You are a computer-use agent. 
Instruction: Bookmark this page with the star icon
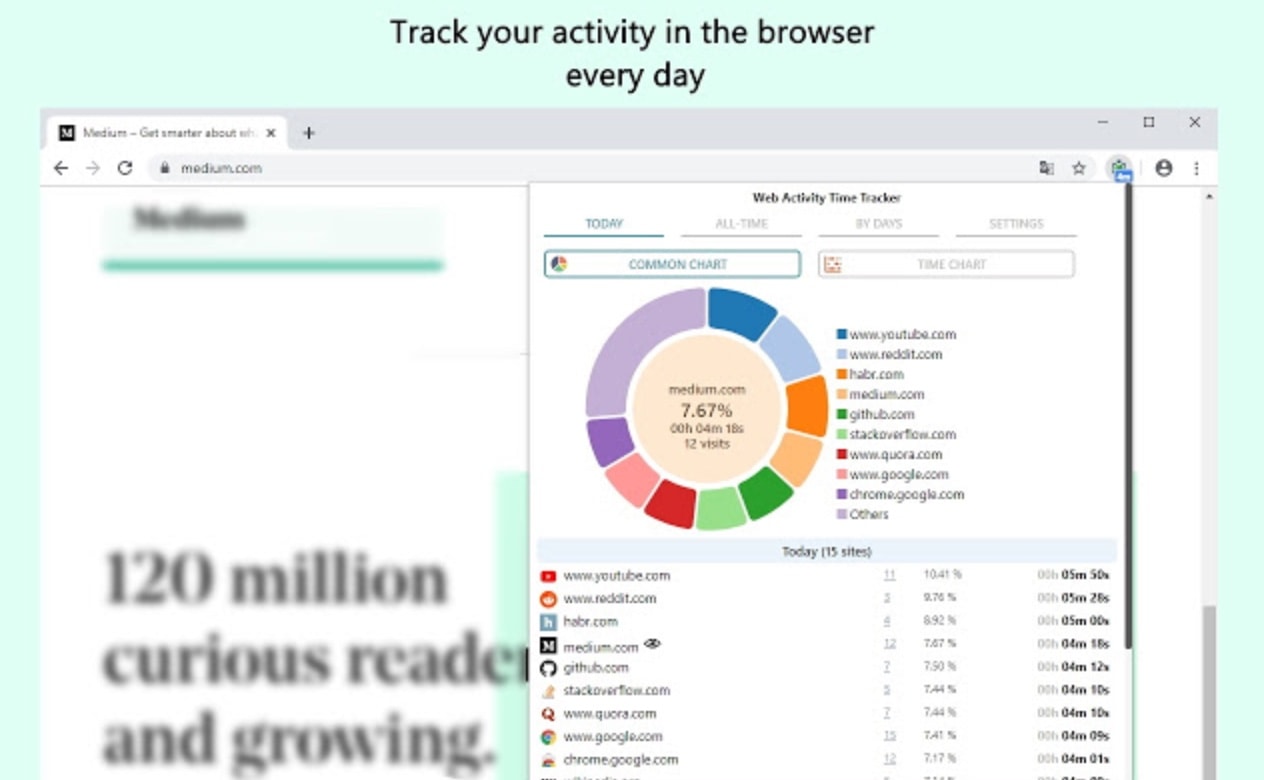point(1078,168)
